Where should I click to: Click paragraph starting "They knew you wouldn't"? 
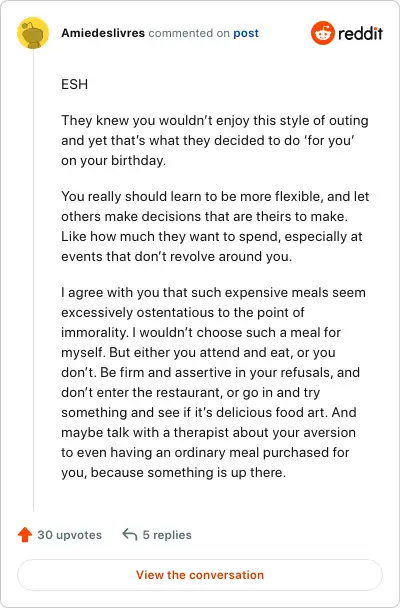215,140
